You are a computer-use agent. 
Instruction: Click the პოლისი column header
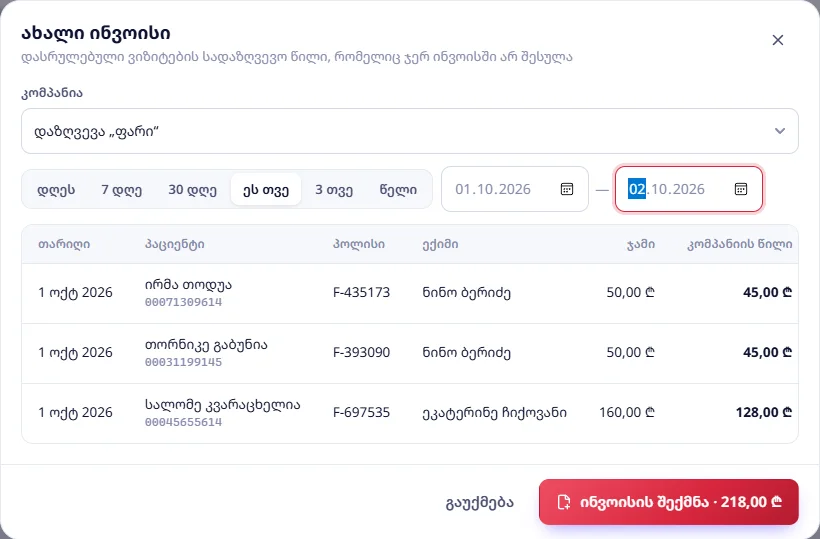[x=359, y=244]
